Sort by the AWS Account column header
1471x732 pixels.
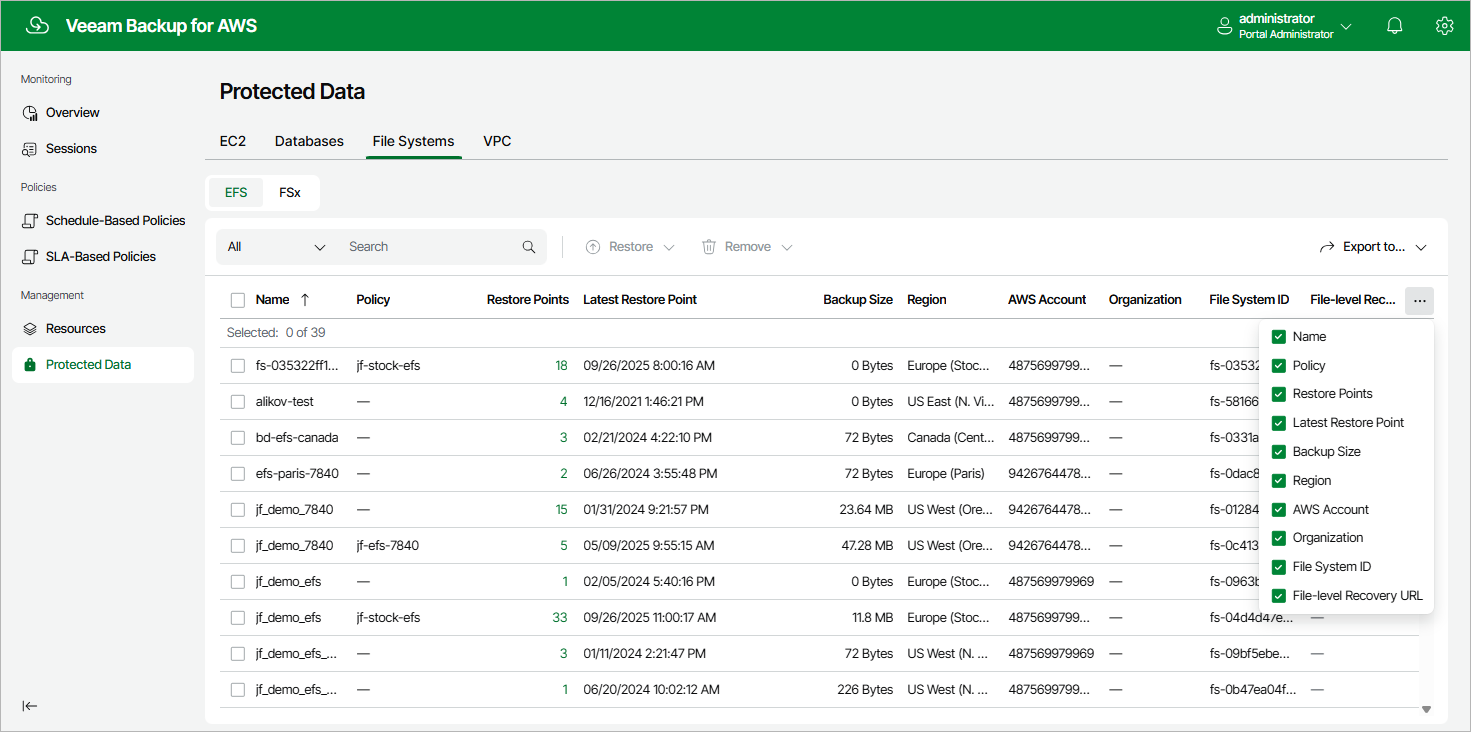[1047, 300]
